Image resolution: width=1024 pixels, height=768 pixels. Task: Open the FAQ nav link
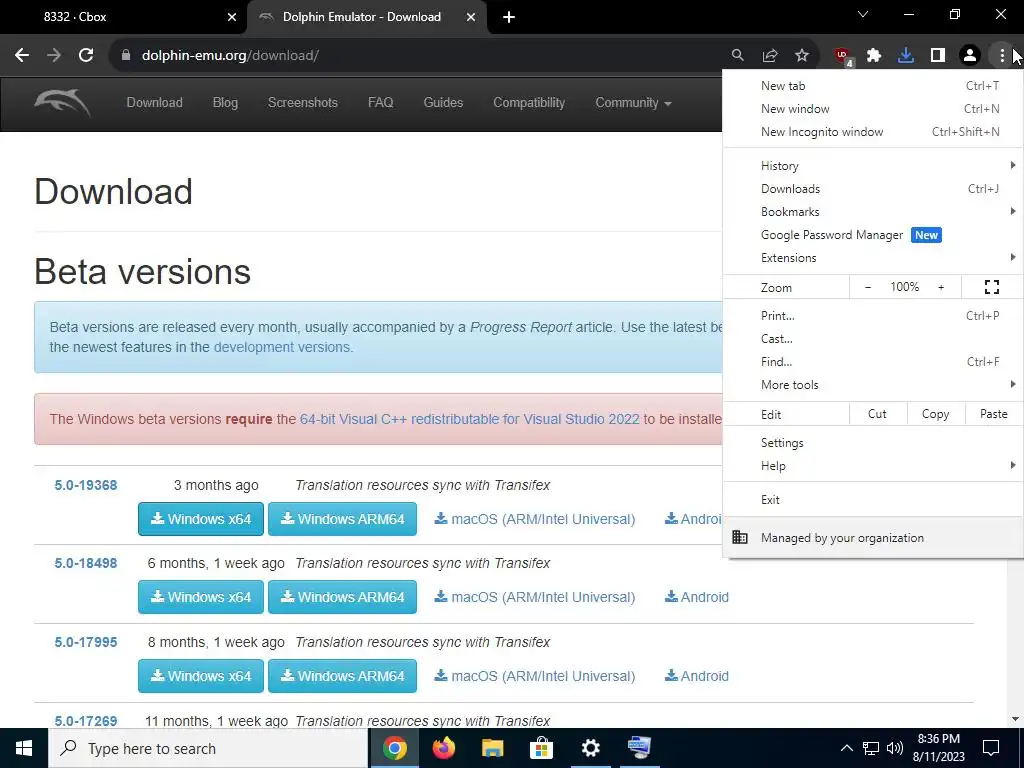coord(380,103)
